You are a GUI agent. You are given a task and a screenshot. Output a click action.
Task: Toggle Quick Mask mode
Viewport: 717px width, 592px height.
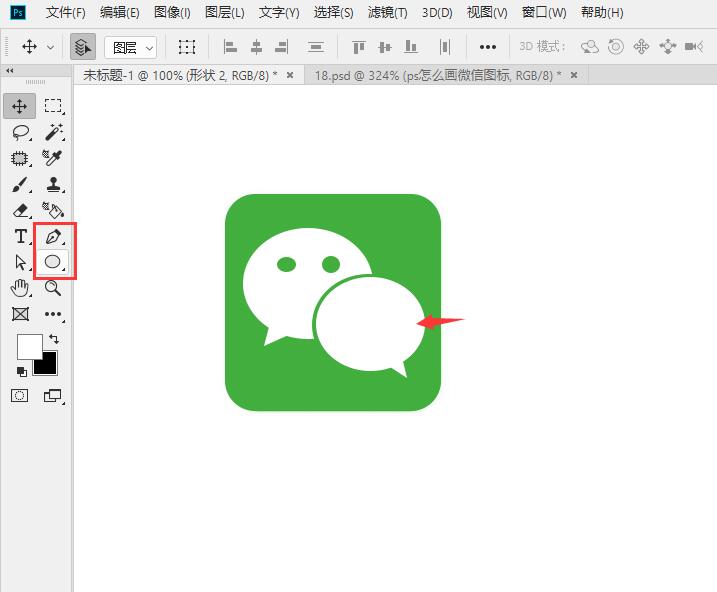point(20,396)
